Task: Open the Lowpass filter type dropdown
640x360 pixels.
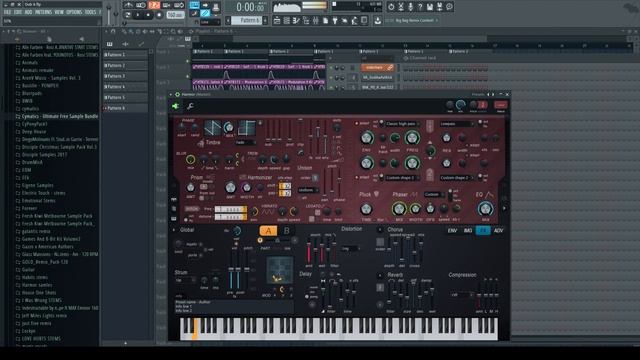Action: point(457,124)
